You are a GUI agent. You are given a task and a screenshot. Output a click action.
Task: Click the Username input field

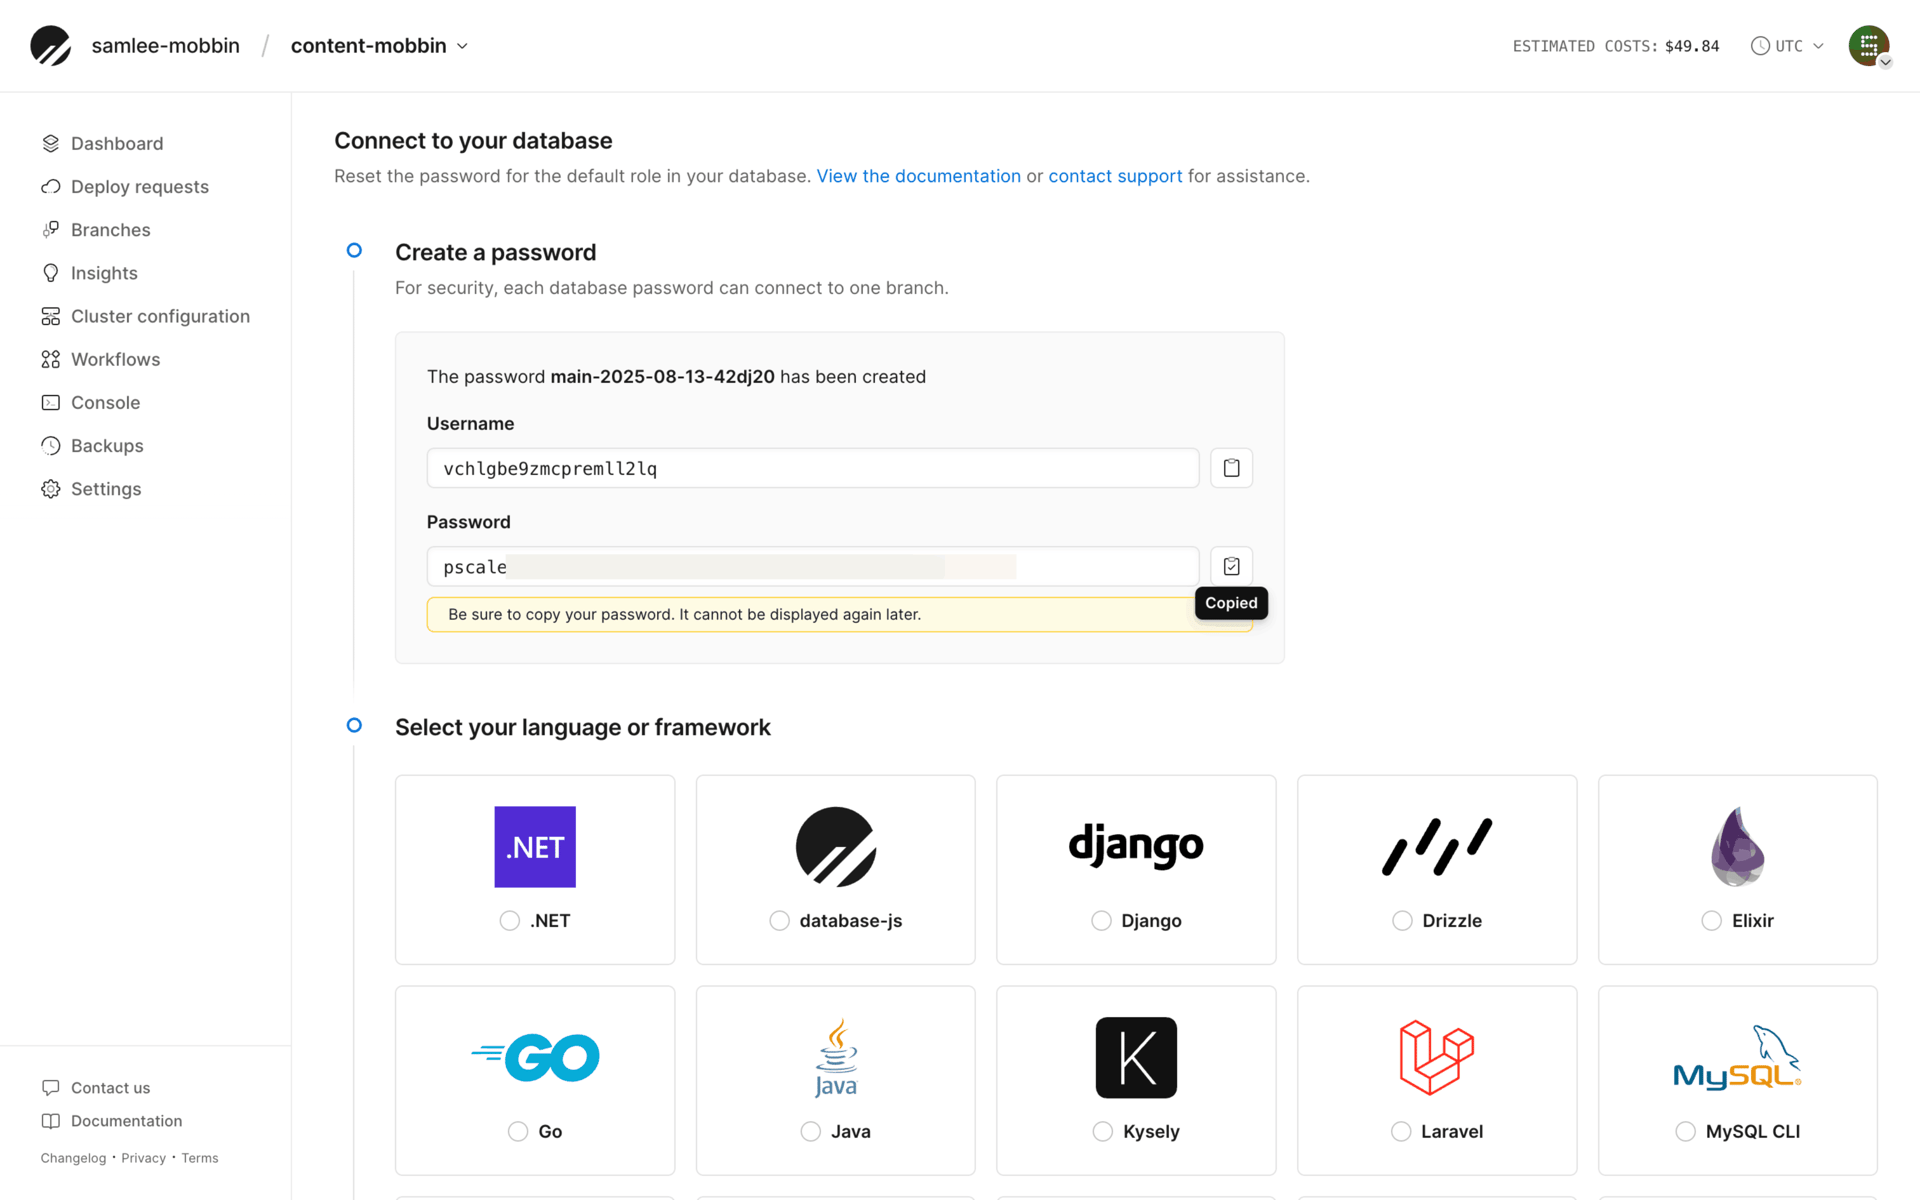pos(813,468)
